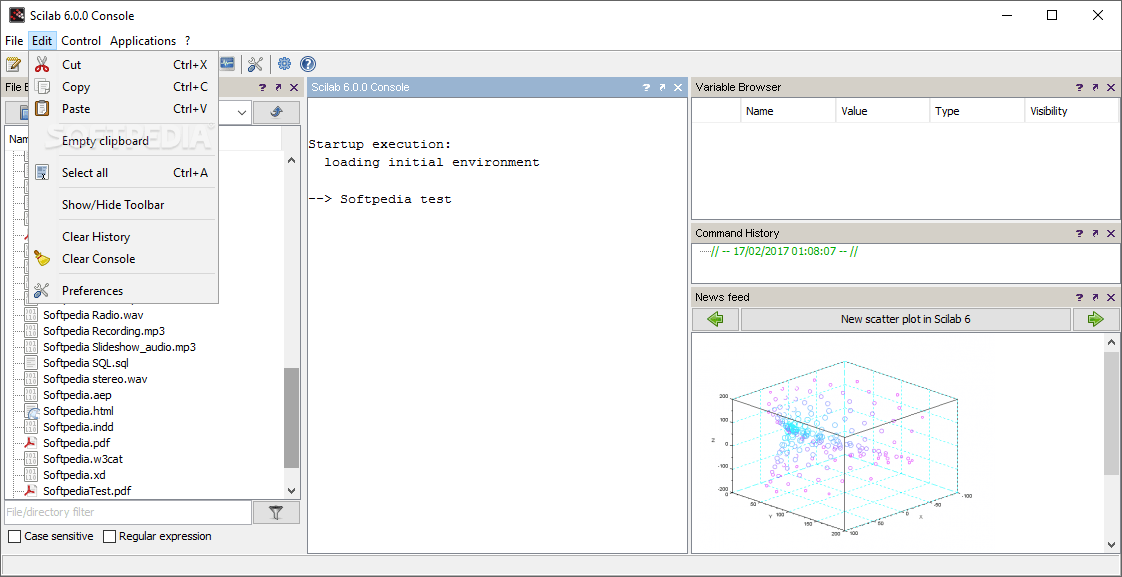
Task: Click the tools icon beside Preferences
Action: coord(42,291)
